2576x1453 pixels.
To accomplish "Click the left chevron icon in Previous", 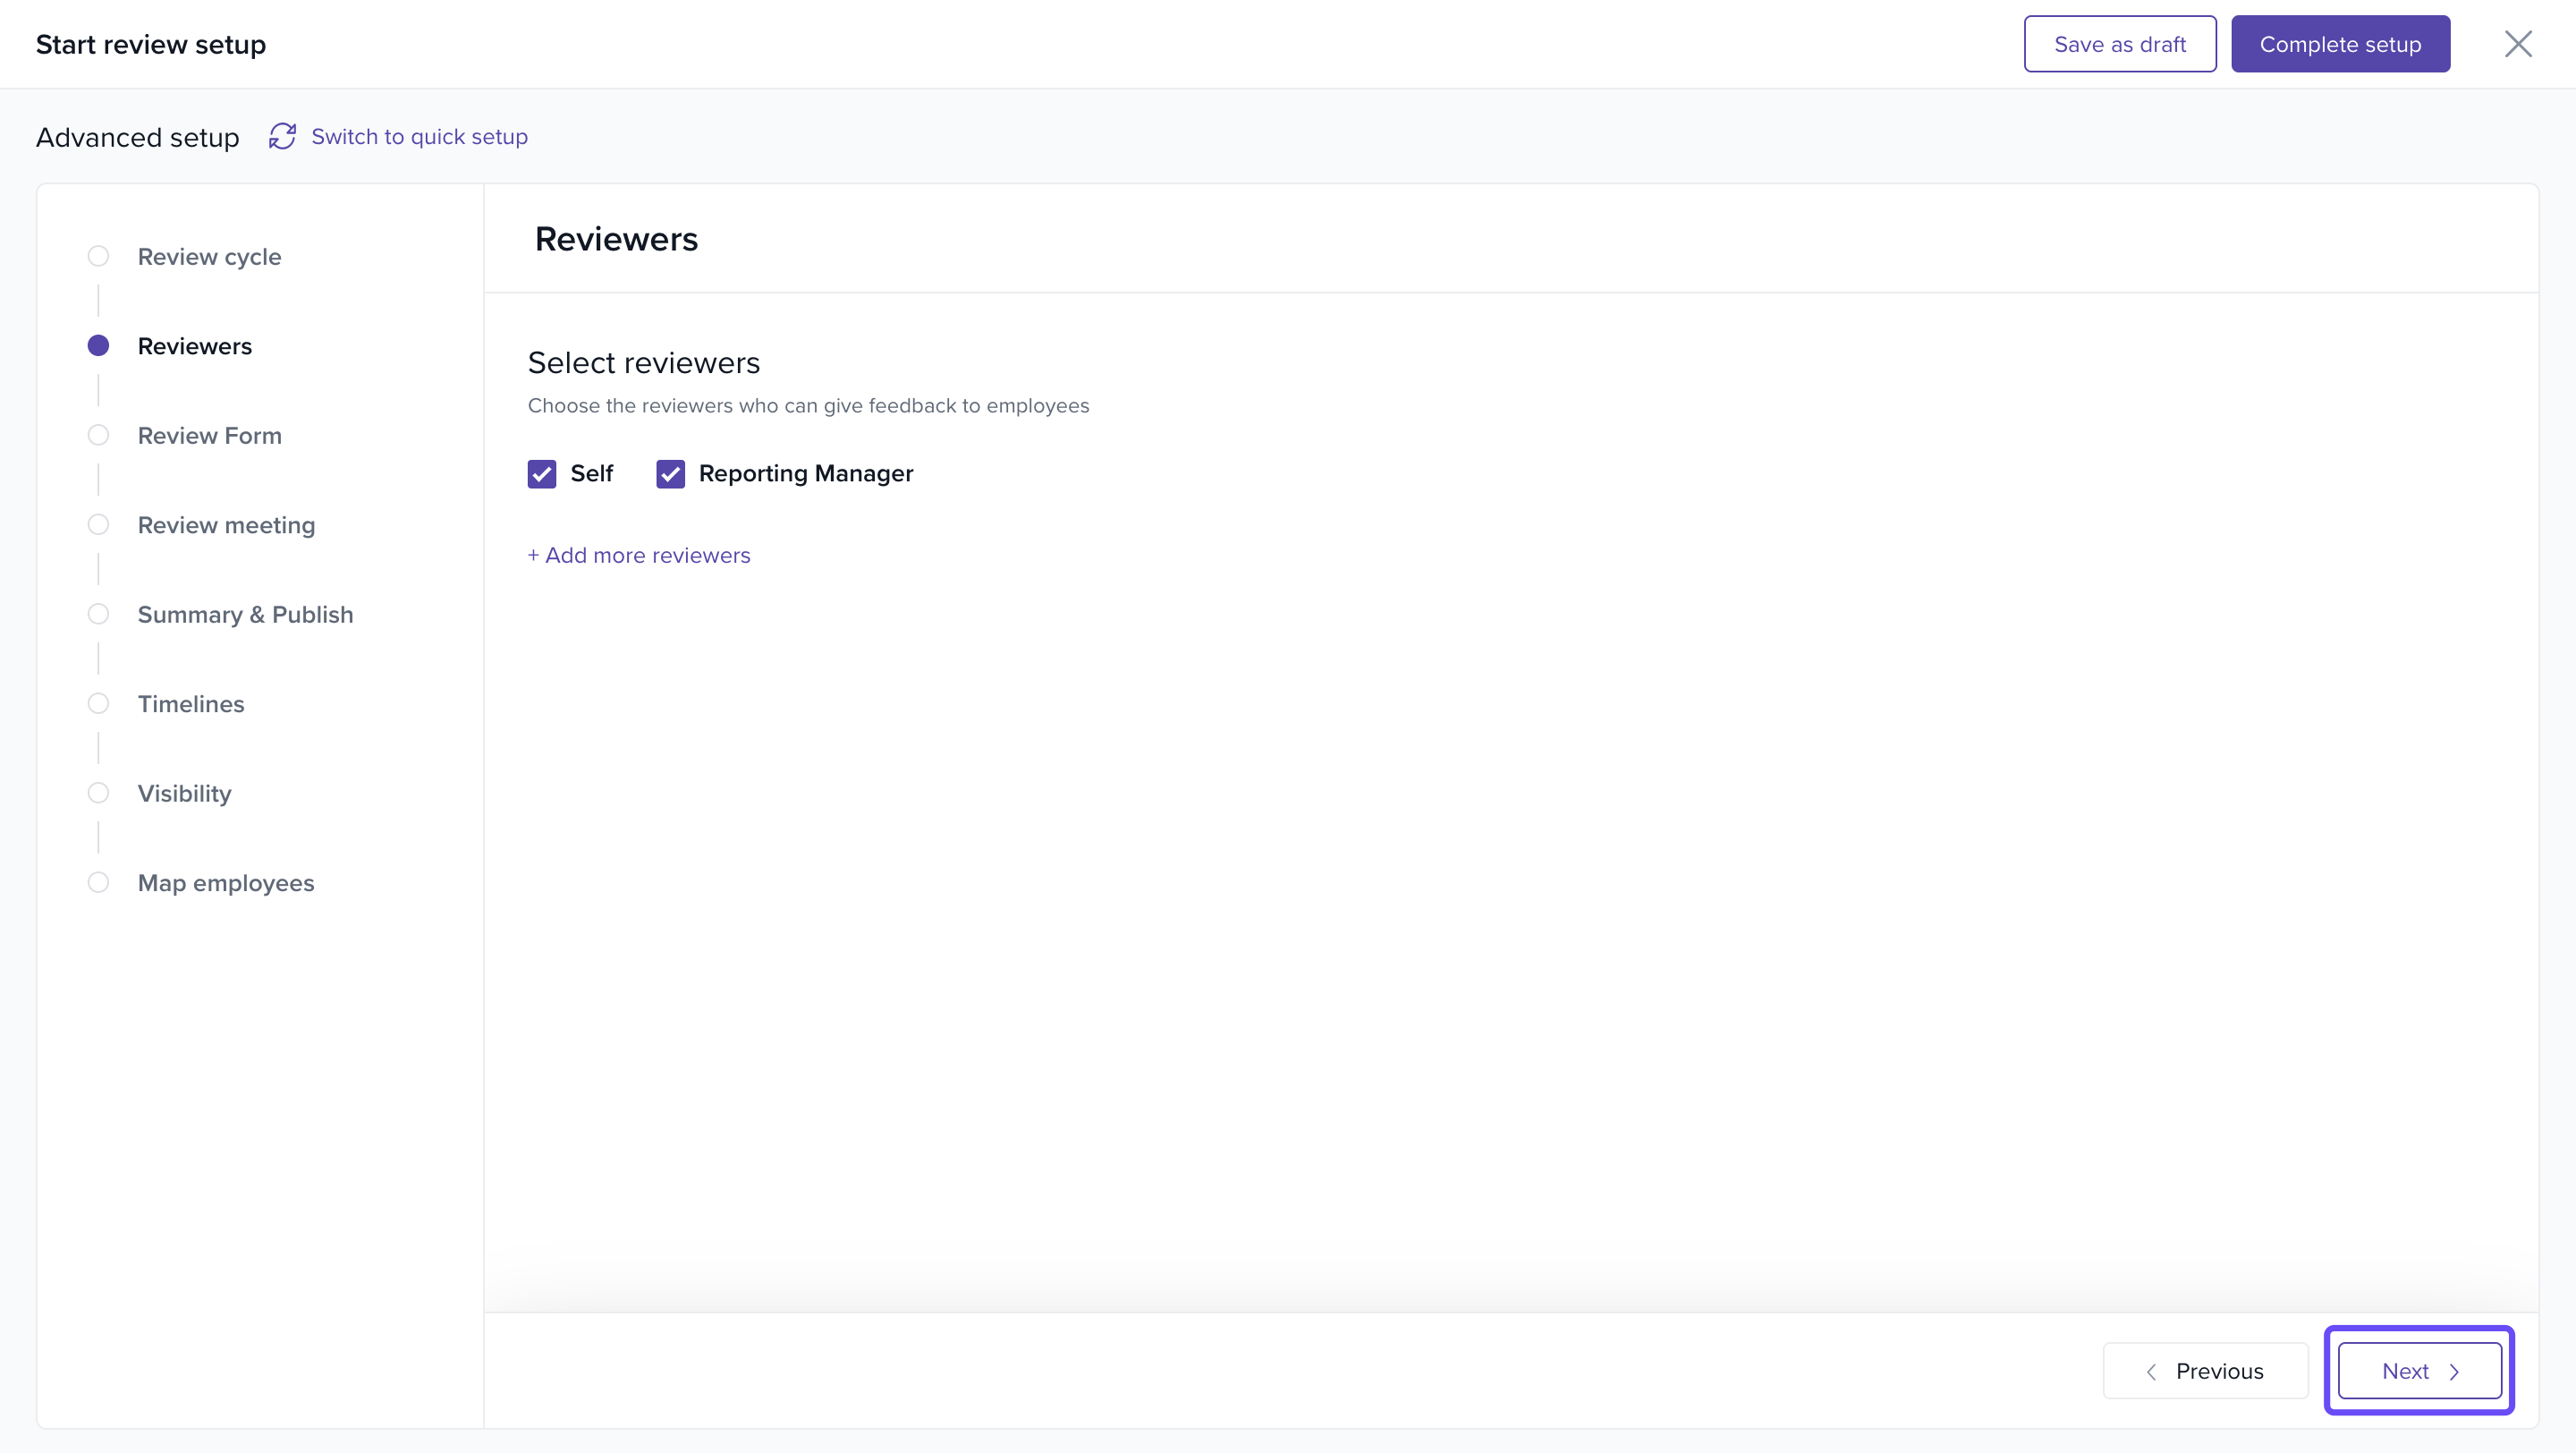I will pyautogui.click(x=2151, y=1371).
